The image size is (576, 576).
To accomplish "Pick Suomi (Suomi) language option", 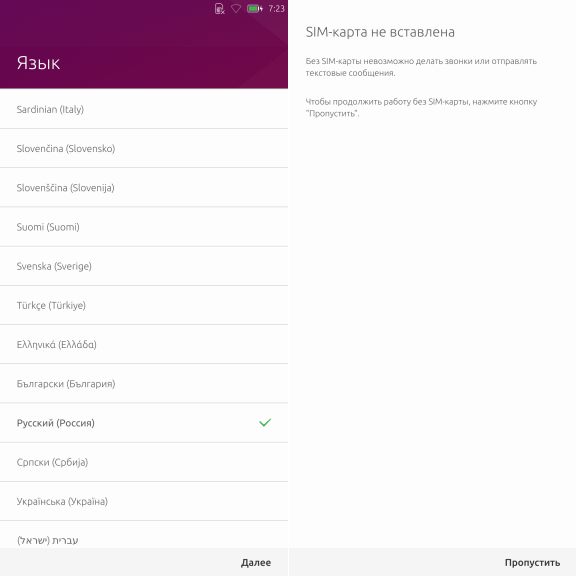I will click(144, 227).
